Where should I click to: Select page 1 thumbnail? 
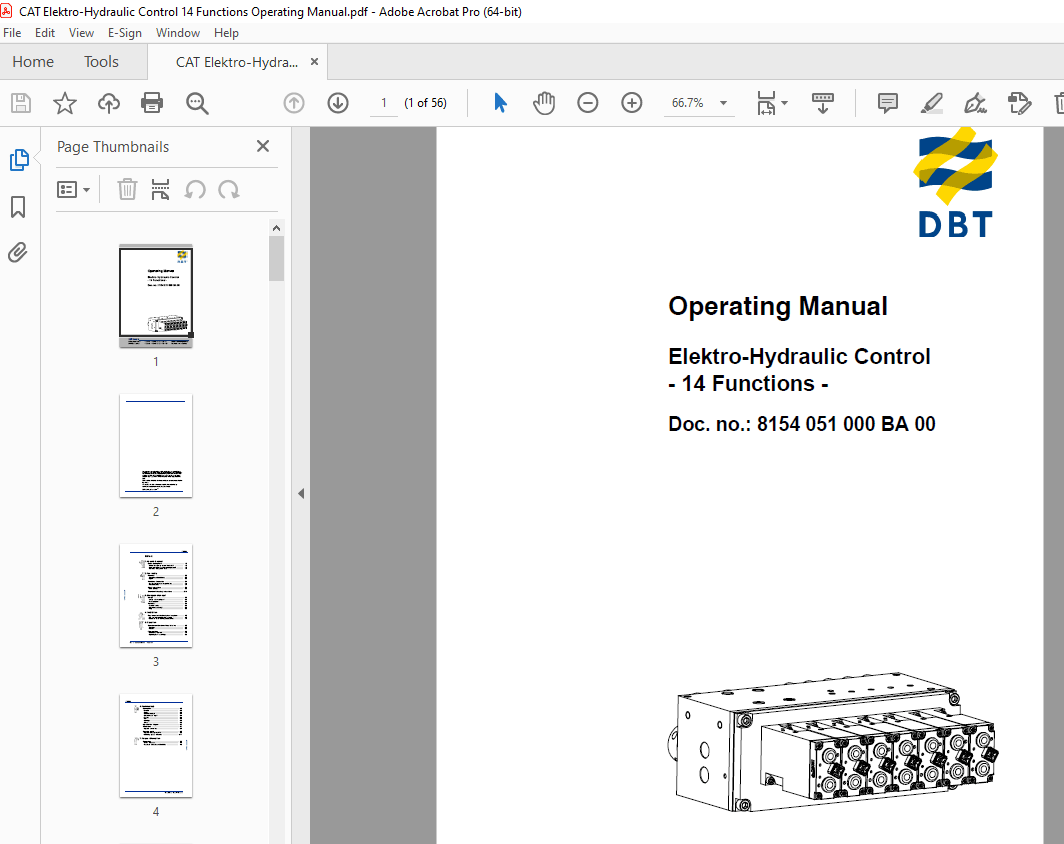coord(155,296)
